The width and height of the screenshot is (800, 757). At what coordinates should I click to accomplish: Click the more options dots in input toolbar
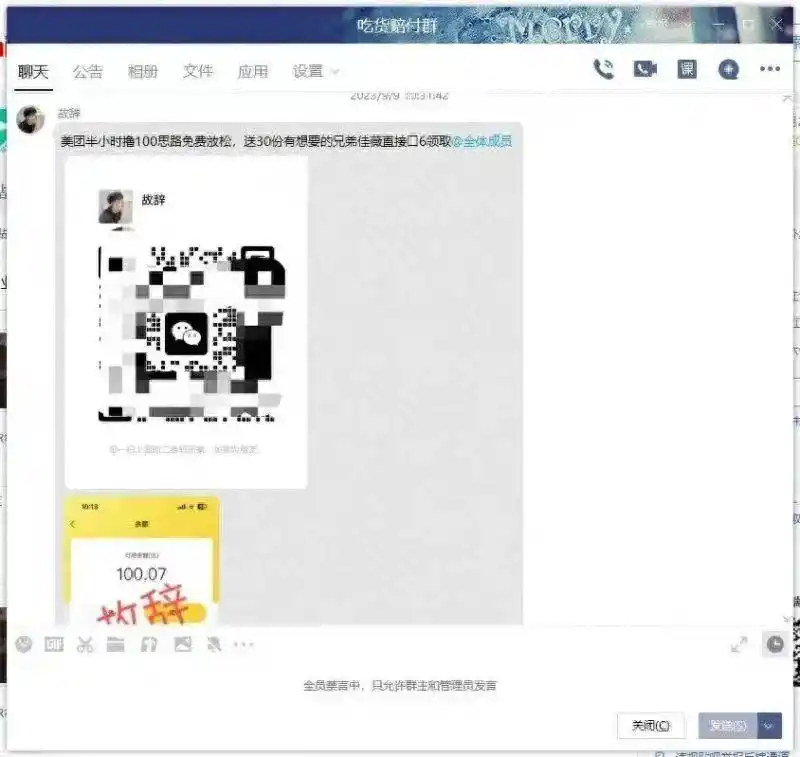(x=243, y=645)
